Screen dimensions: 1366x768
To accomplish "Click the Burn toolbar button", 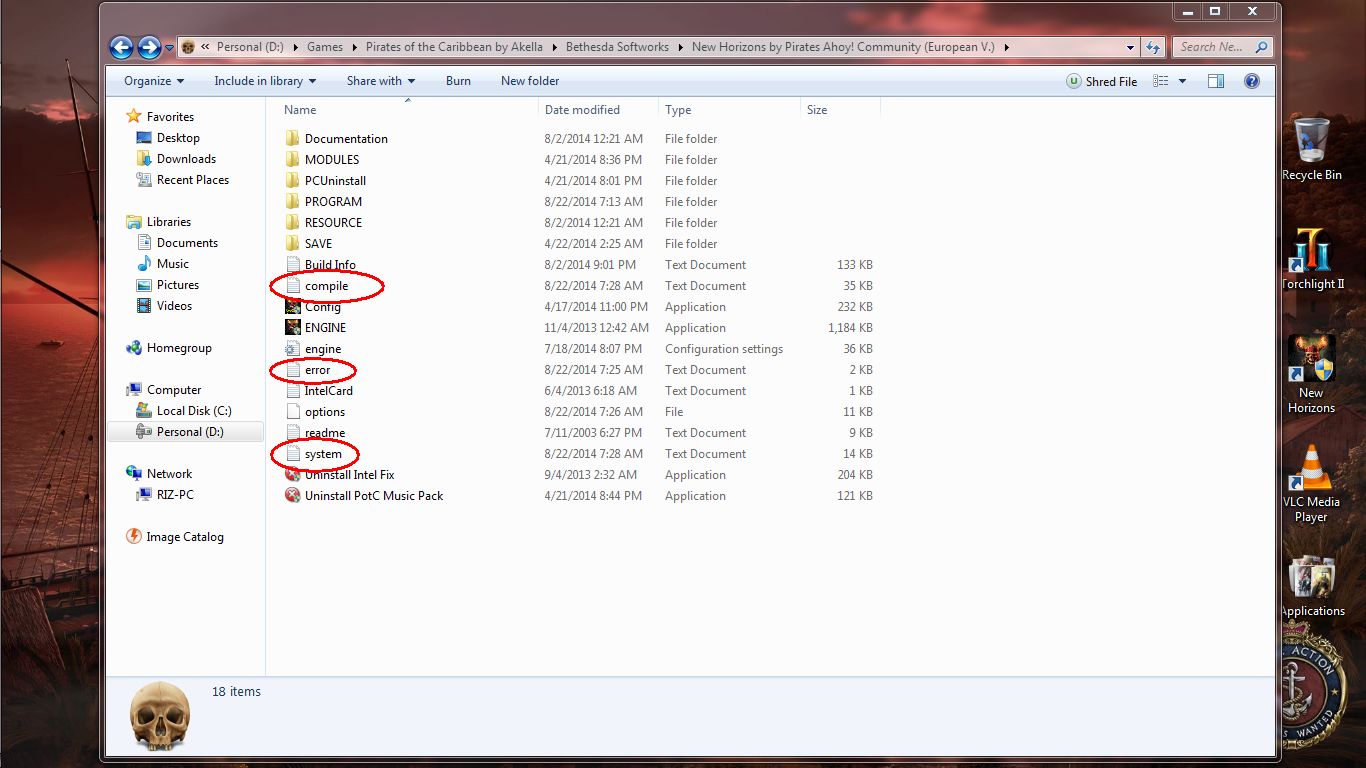I will tap(458, 81).
